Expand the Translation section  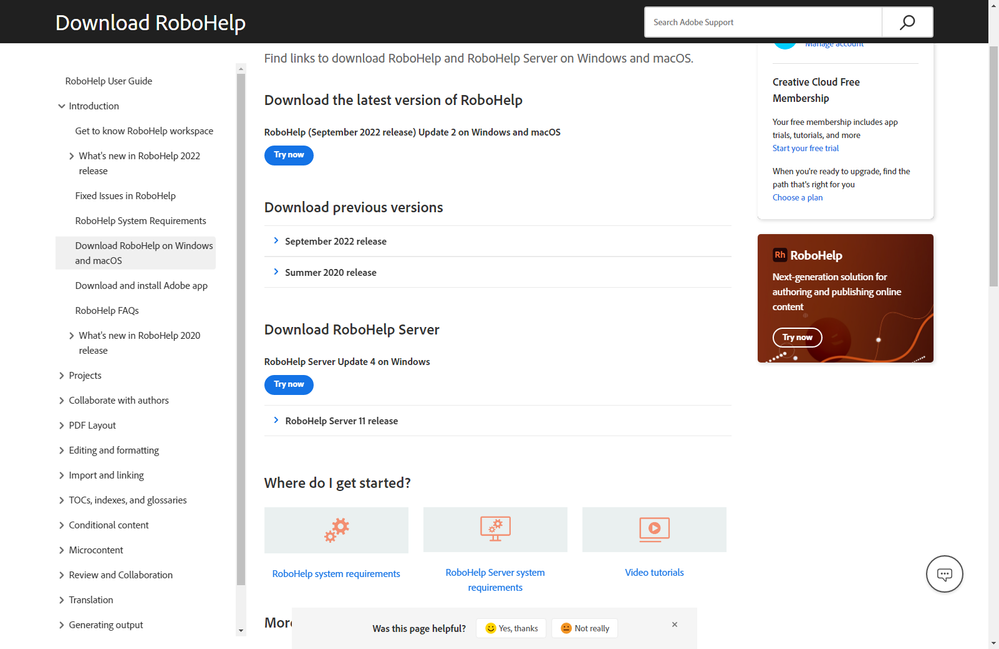(62, 600)
